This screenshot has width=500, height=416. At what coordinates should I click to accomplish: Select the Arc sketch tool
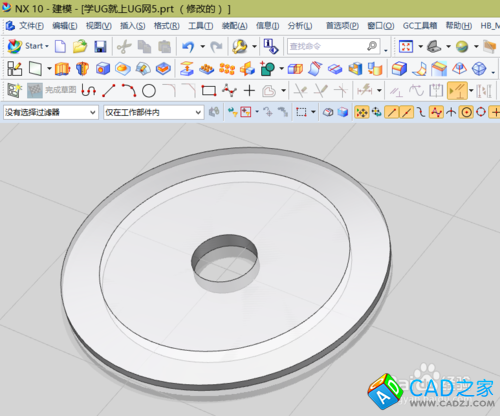click(129, 91)
